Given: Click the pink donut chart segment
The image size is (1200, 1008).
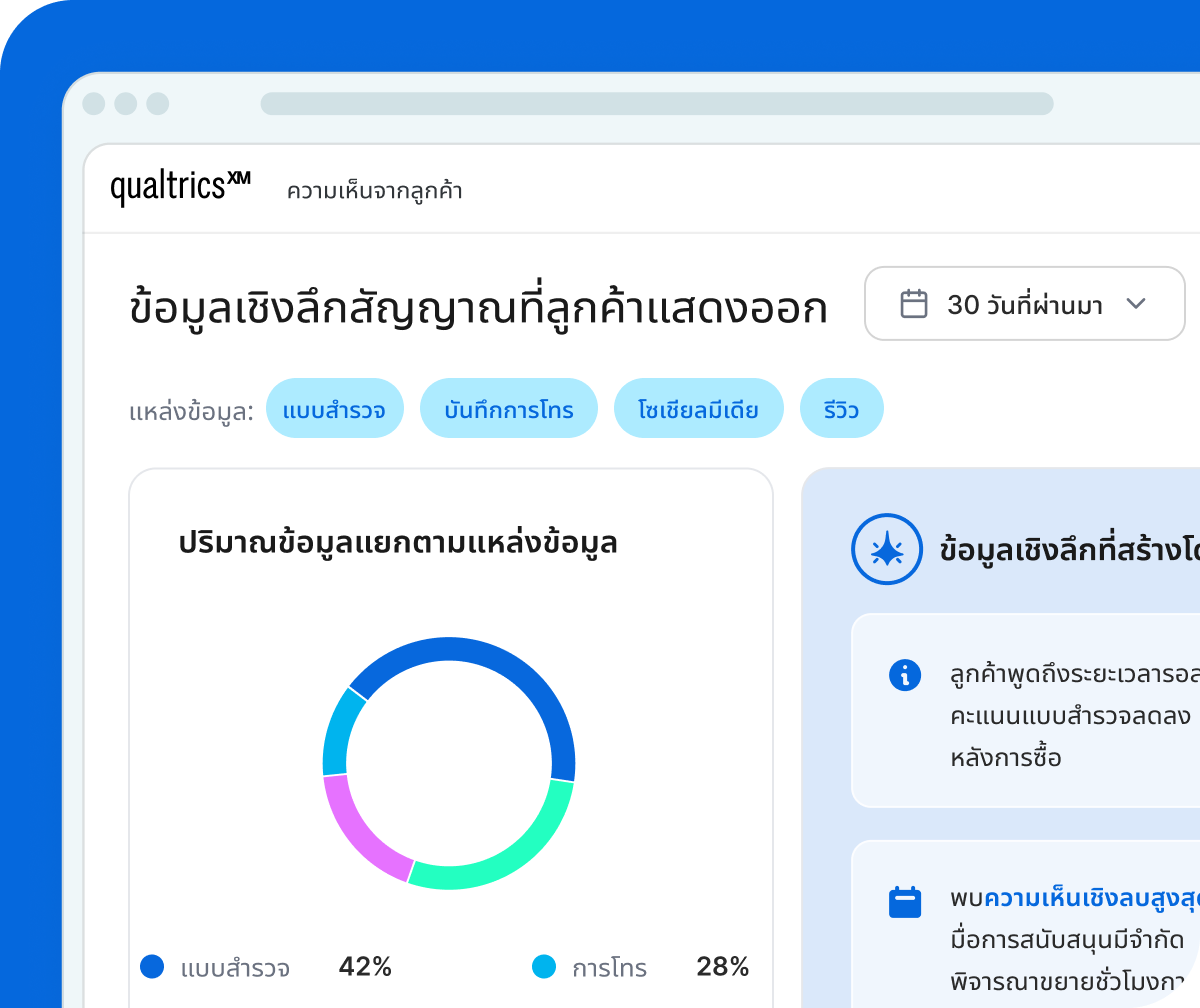Looking at the screenshot, I should pos(357,833).
